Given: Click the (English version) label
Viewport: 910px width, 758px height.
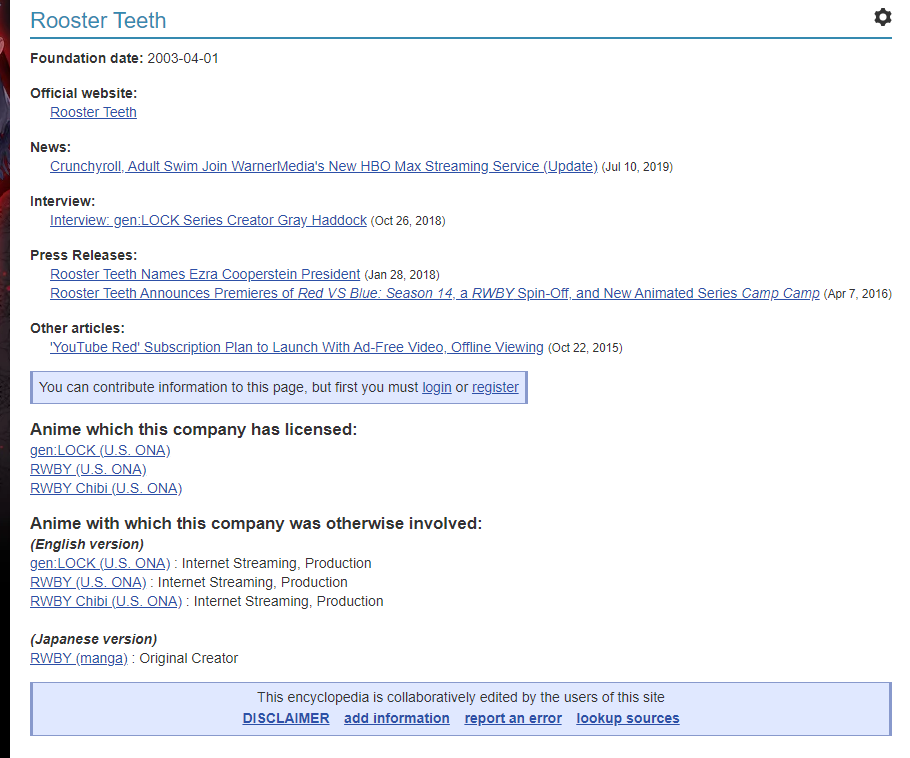Looking at the screenshot, I should [87, 544].
